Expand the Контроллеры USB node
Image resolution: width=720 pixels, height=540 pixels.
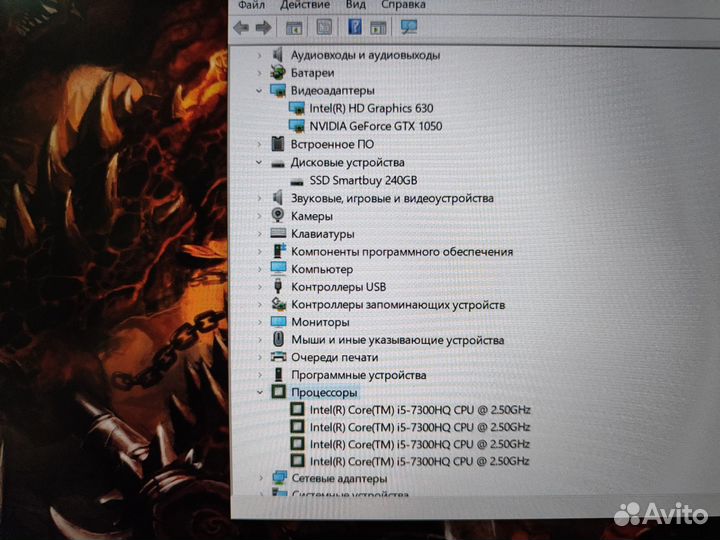(x=260, y=287)
